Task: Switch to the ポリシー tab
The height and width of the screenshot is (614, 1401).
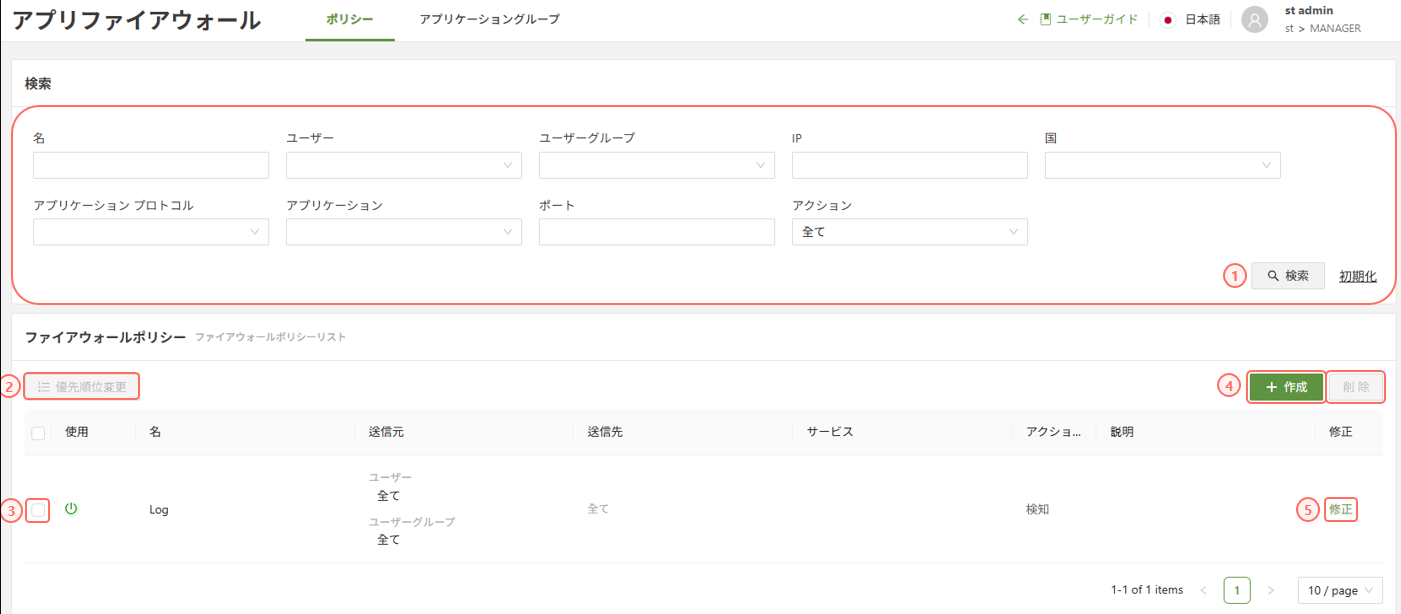Action: (350, 19)
